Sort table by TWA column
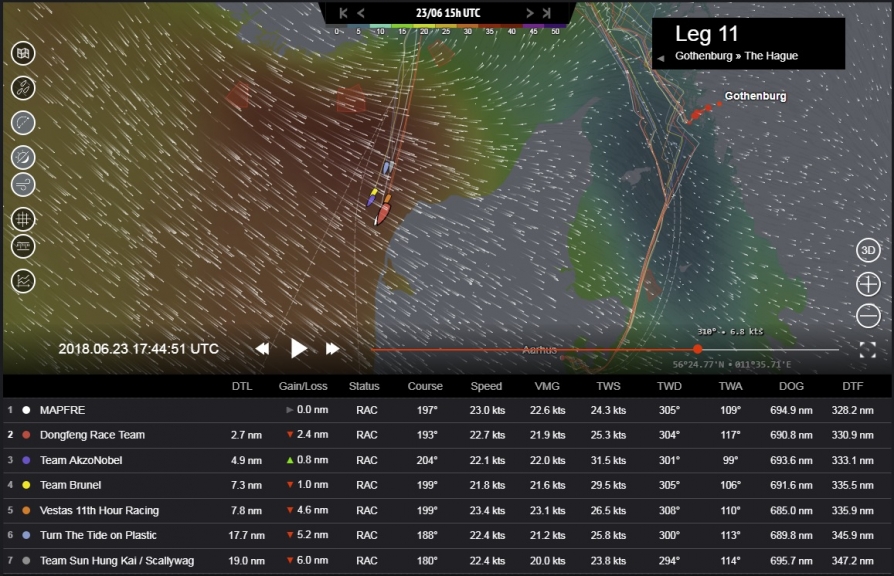 pyautogui.click(x=730, y=386)
